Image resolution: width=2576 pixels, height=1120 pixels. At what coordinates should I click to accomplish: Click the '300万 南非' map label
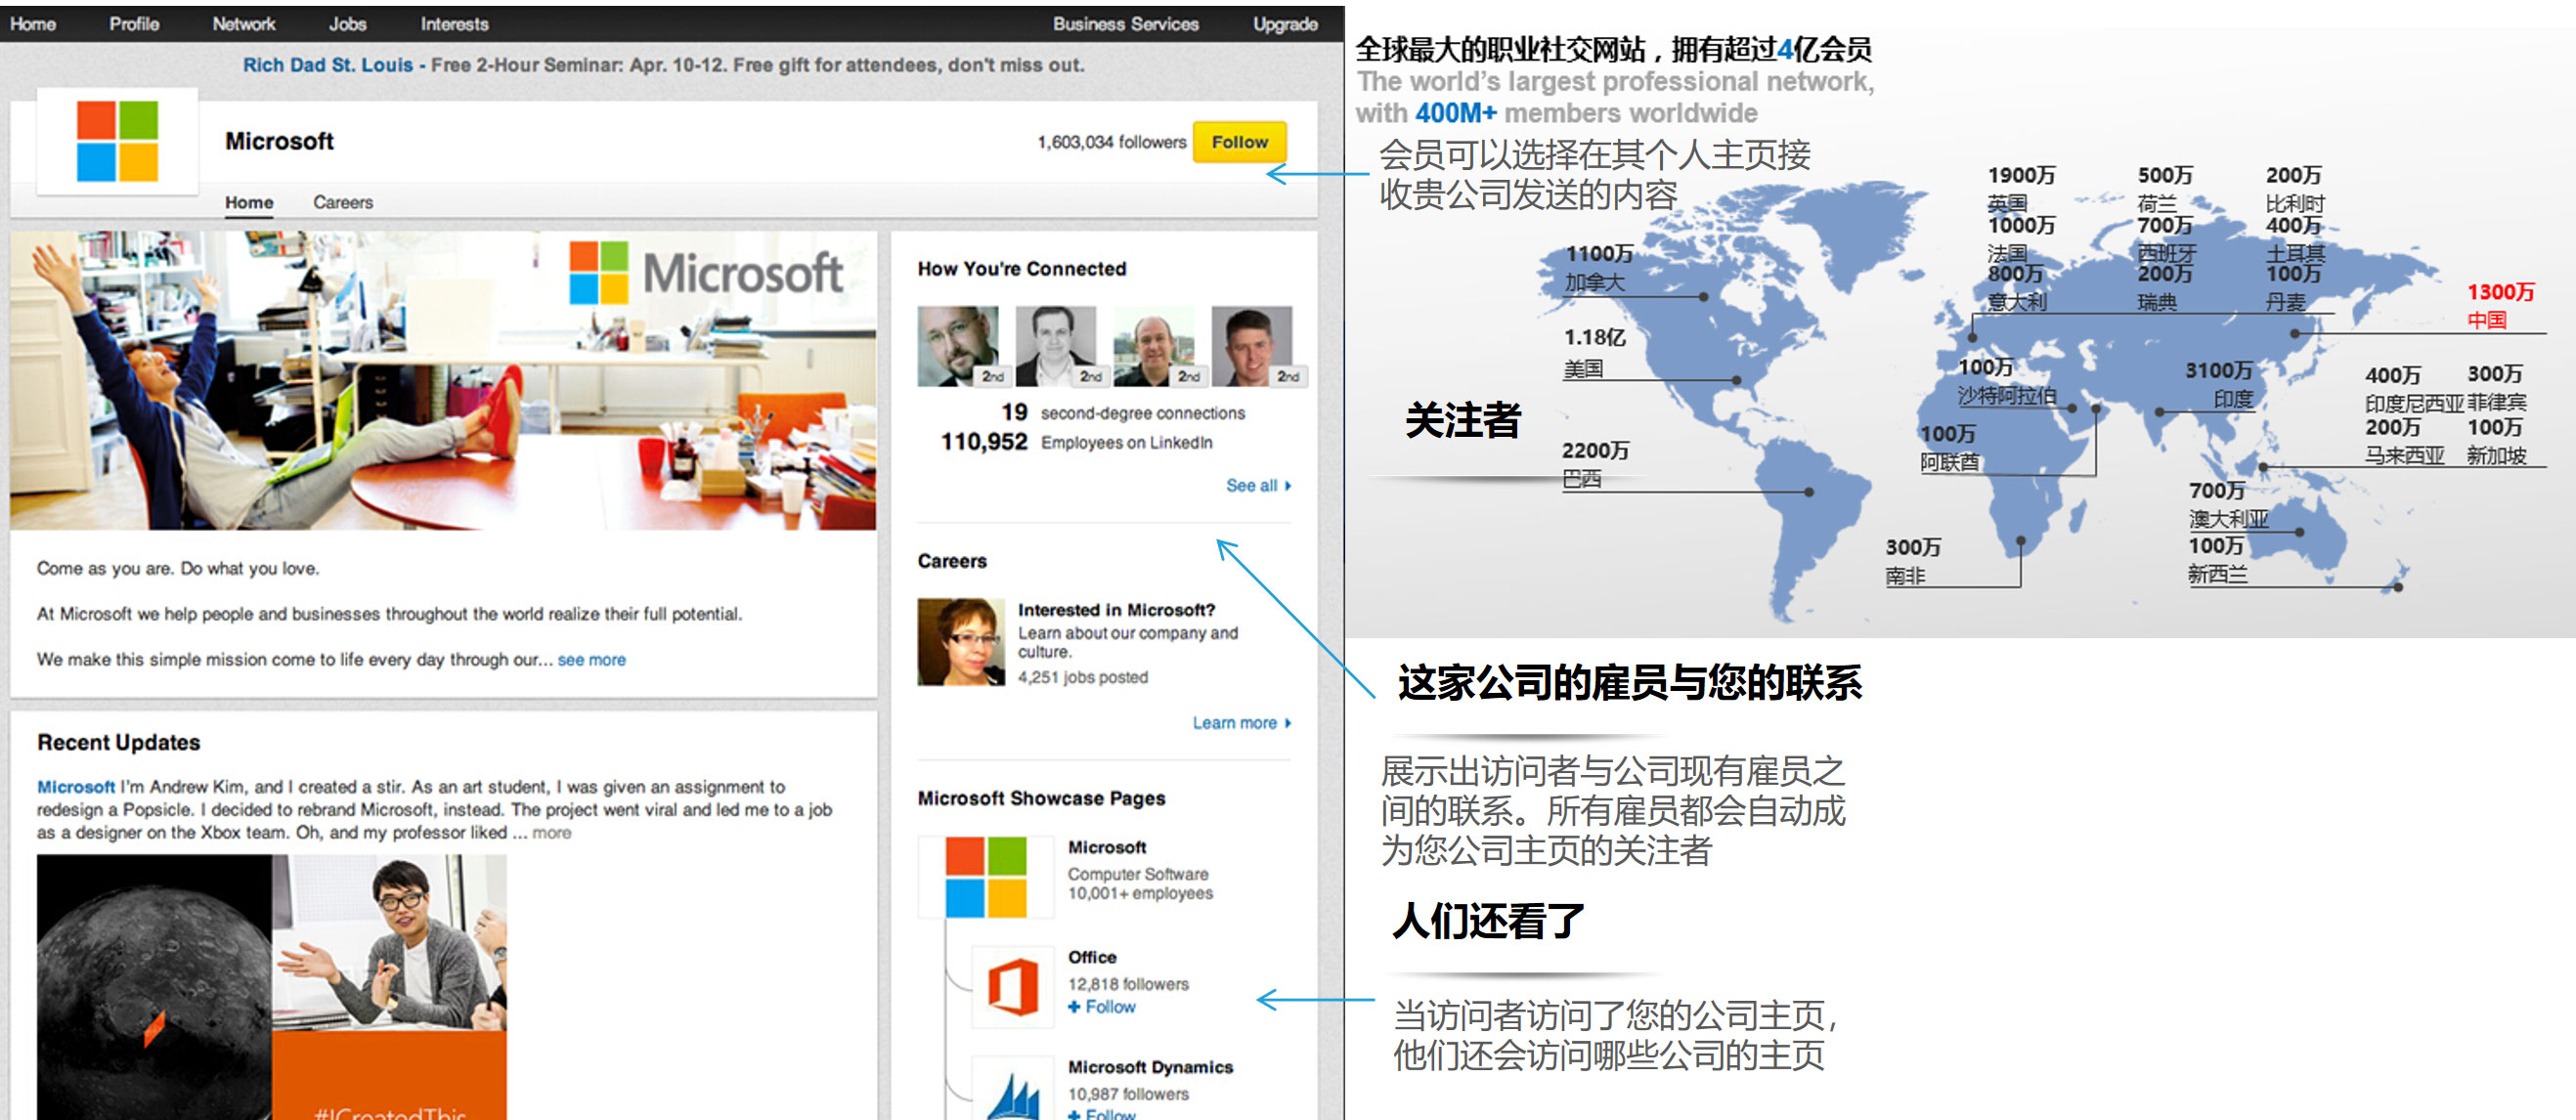point(1913,561)
